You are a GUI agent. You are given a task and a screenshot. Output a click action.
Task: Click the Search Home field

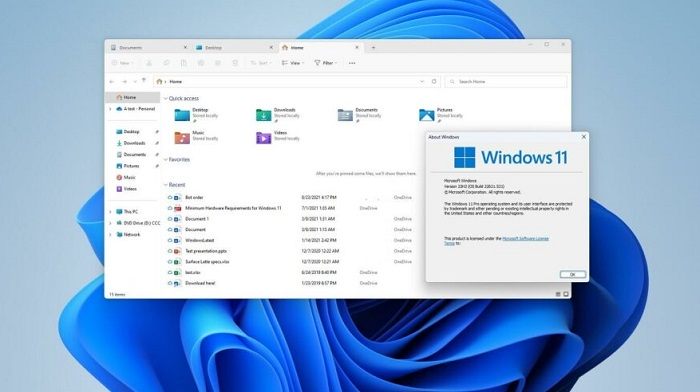click(506, 82)
